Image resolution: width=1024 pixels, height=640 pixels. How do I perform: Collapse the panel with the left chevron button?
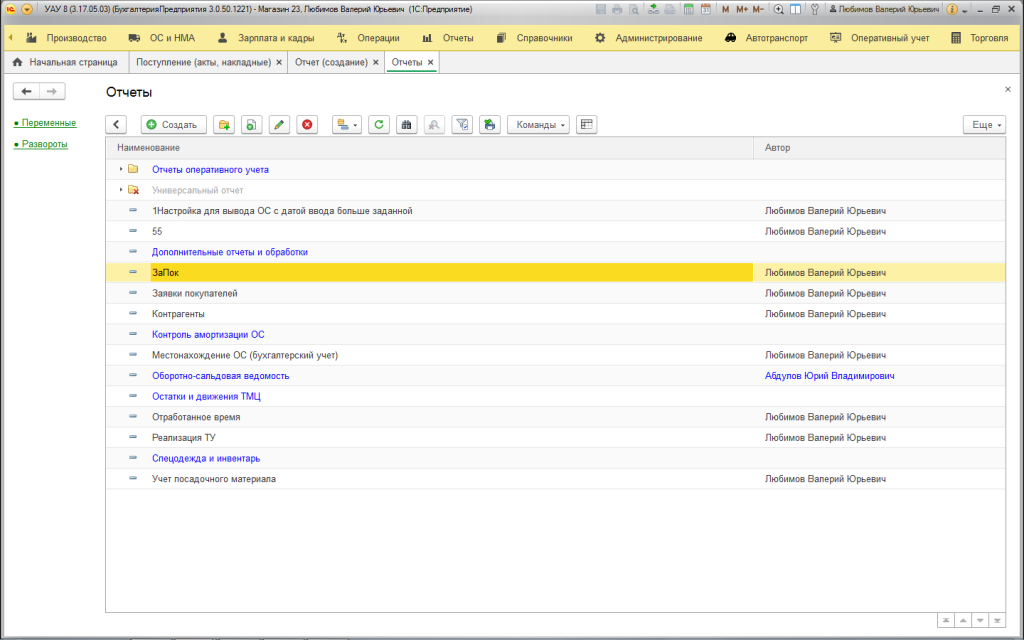tap(116, 125)
